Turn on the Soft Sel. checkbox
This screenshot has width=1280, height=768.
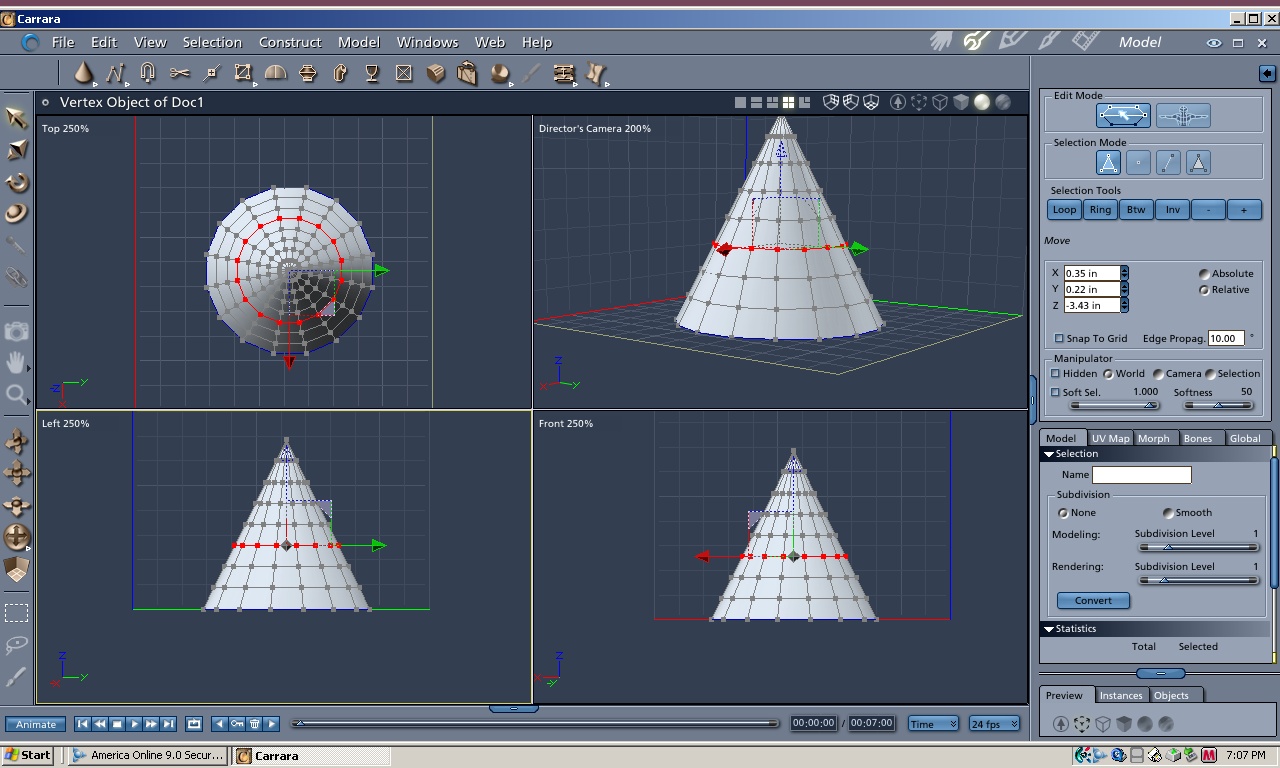(1056, 392)
